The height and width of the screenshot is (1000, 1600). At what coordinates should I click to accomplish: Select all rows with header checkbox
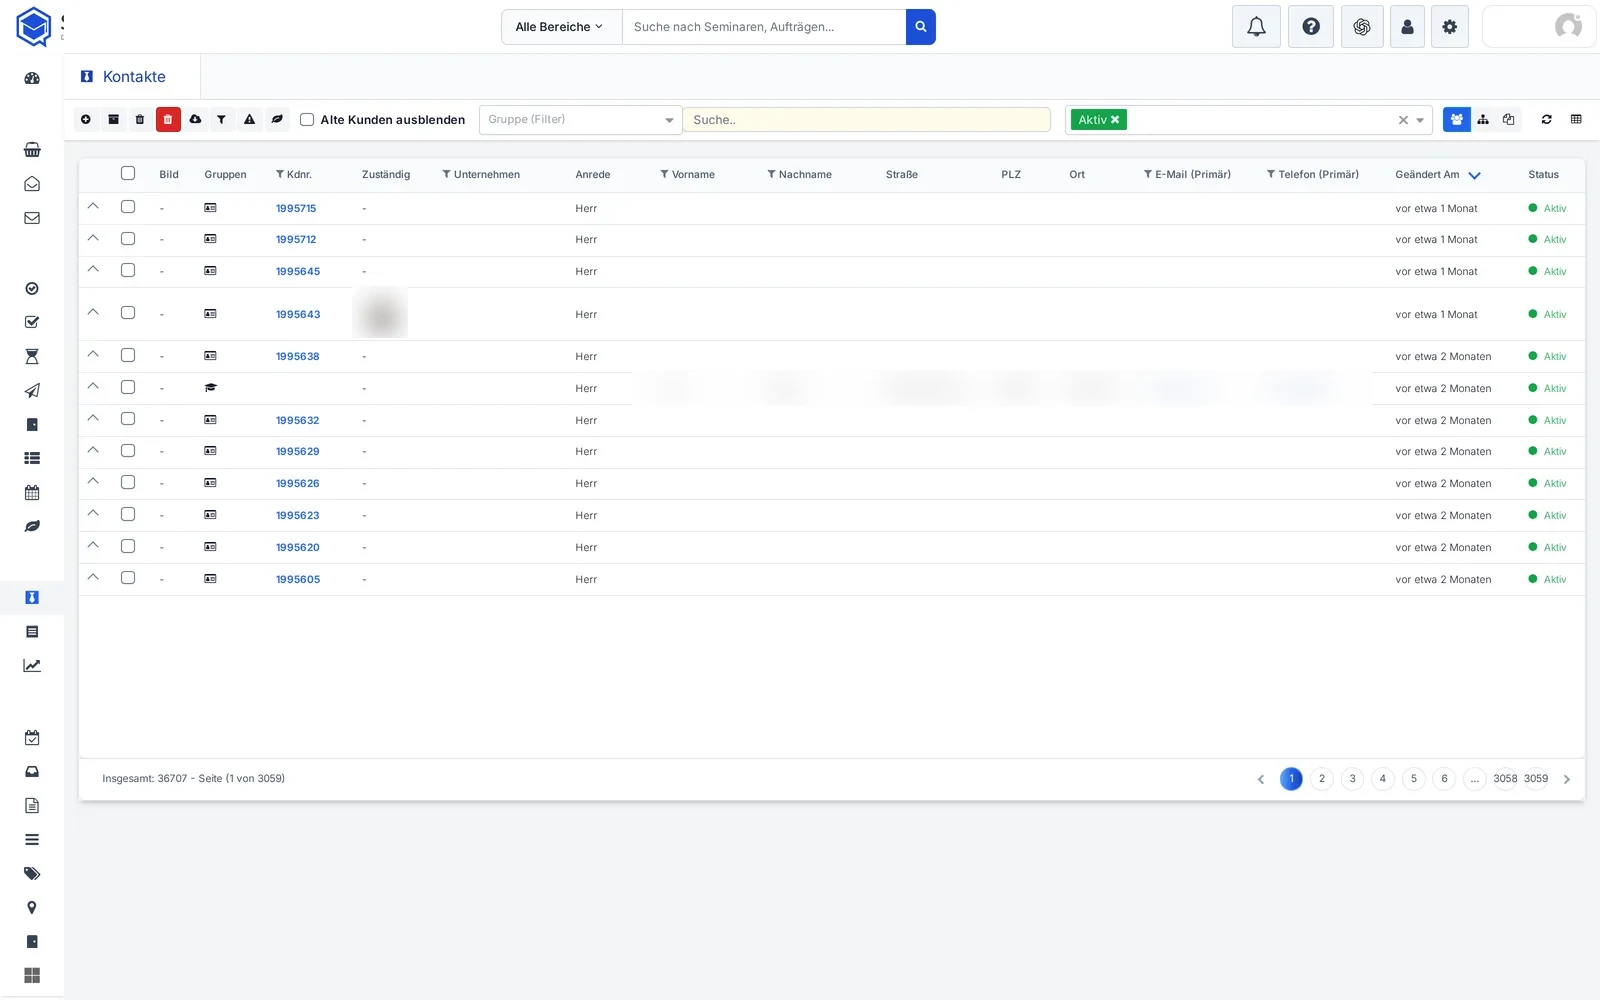tap(128, 173)
